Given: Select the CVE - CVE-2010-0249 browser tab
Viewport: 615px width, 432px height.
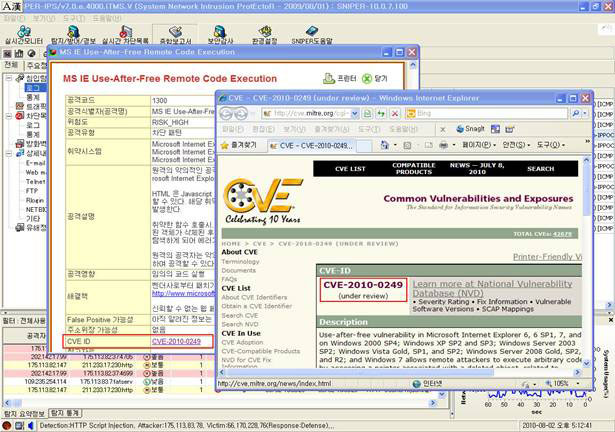Looking at the screenshot, I should pyautogui.click(x=311, y=146).
